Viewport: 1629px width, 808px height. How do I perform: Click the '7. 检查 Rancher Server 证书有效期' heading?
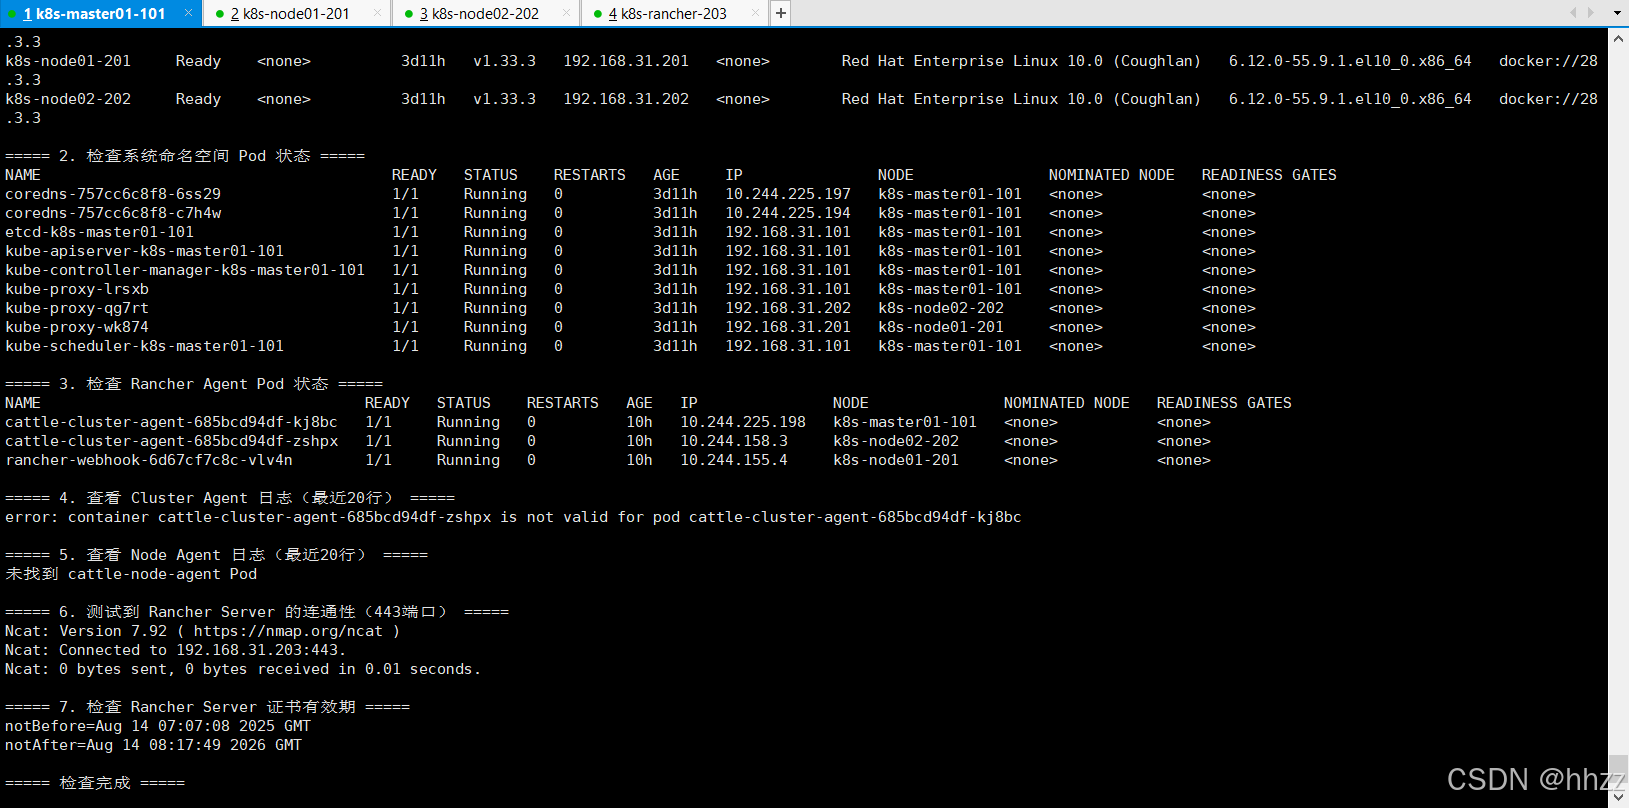pyautogui.click(x=207, y=707)
